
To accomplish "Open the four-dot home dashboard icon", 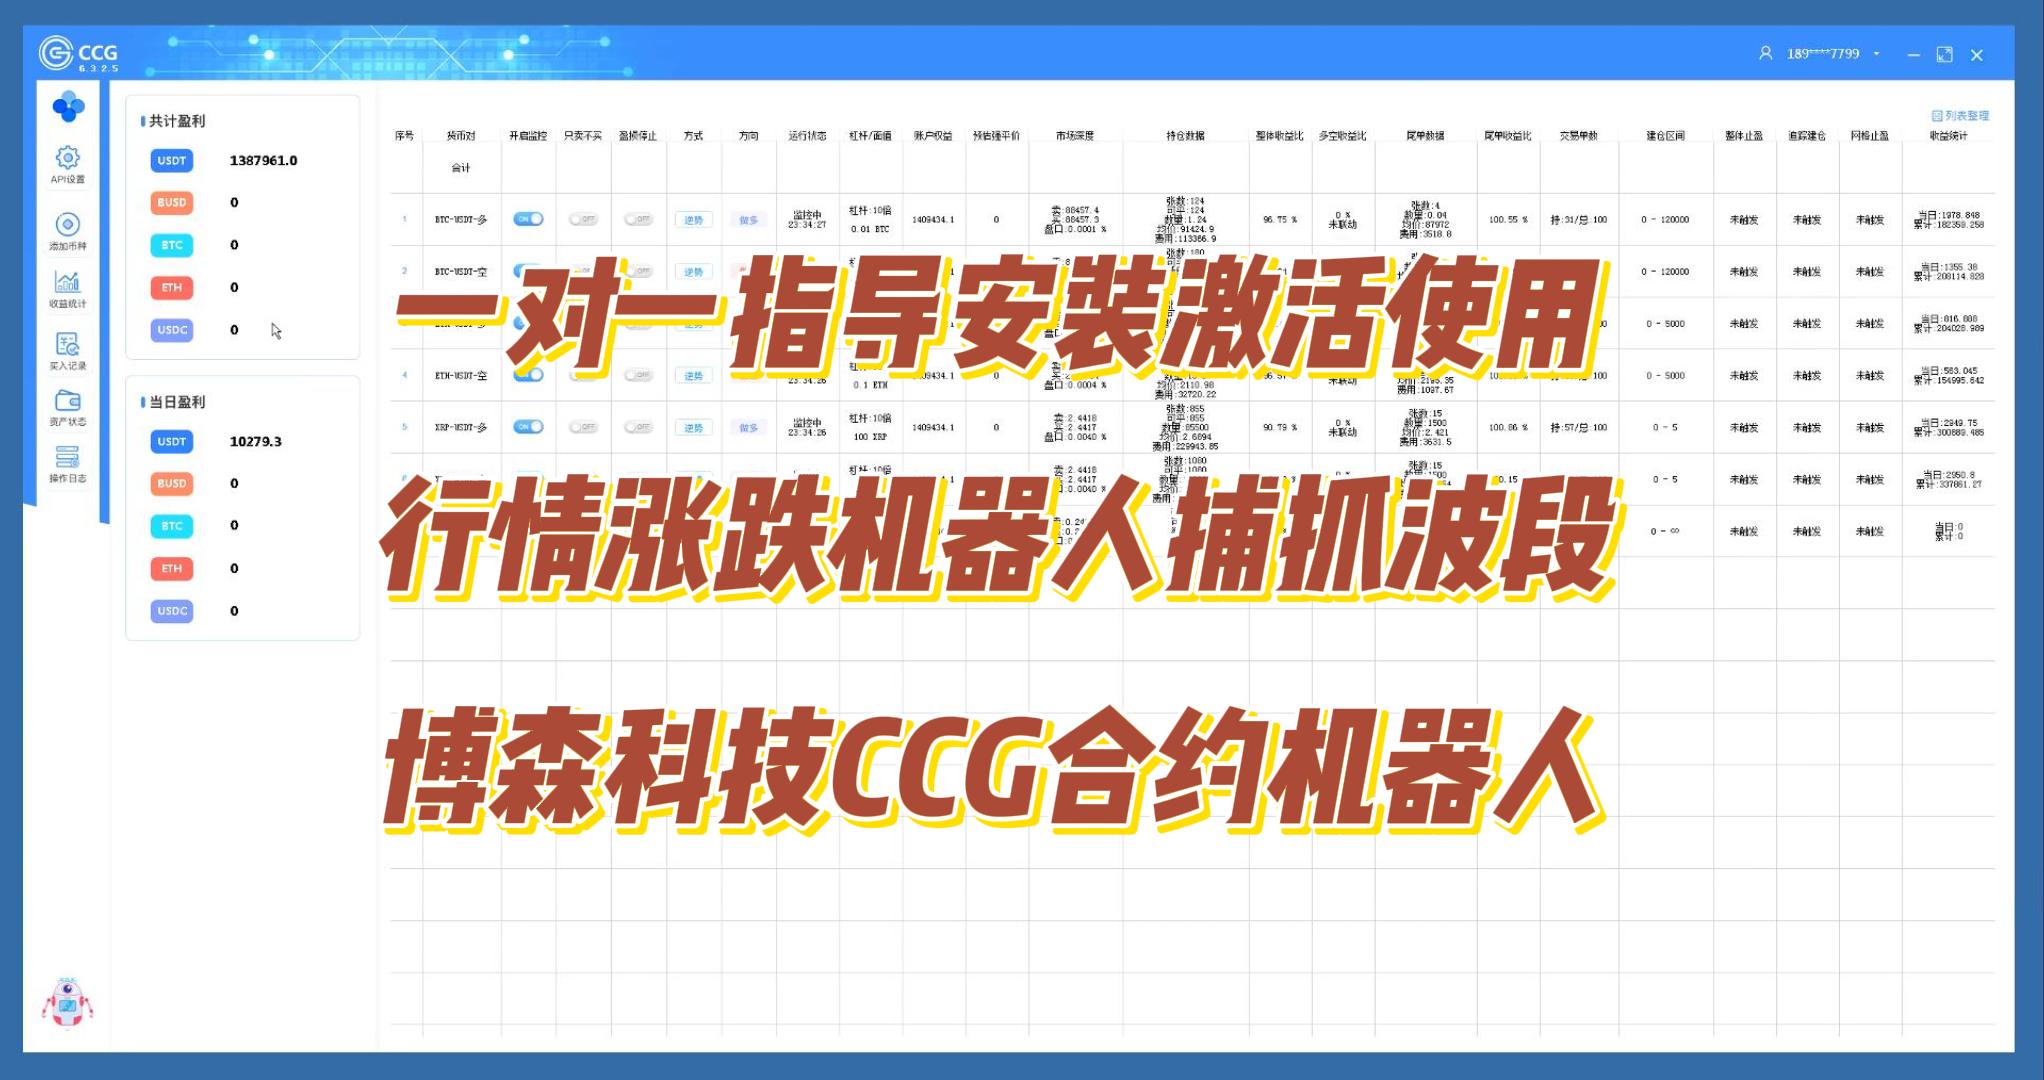I will pos(68,106).
